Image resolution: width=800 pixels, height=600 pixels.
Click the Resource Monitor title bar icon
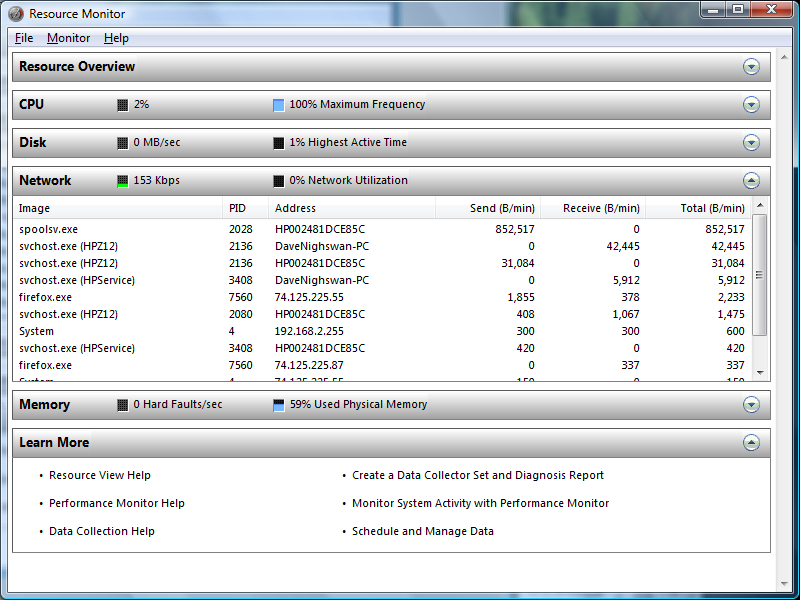(x=15, y=14)
